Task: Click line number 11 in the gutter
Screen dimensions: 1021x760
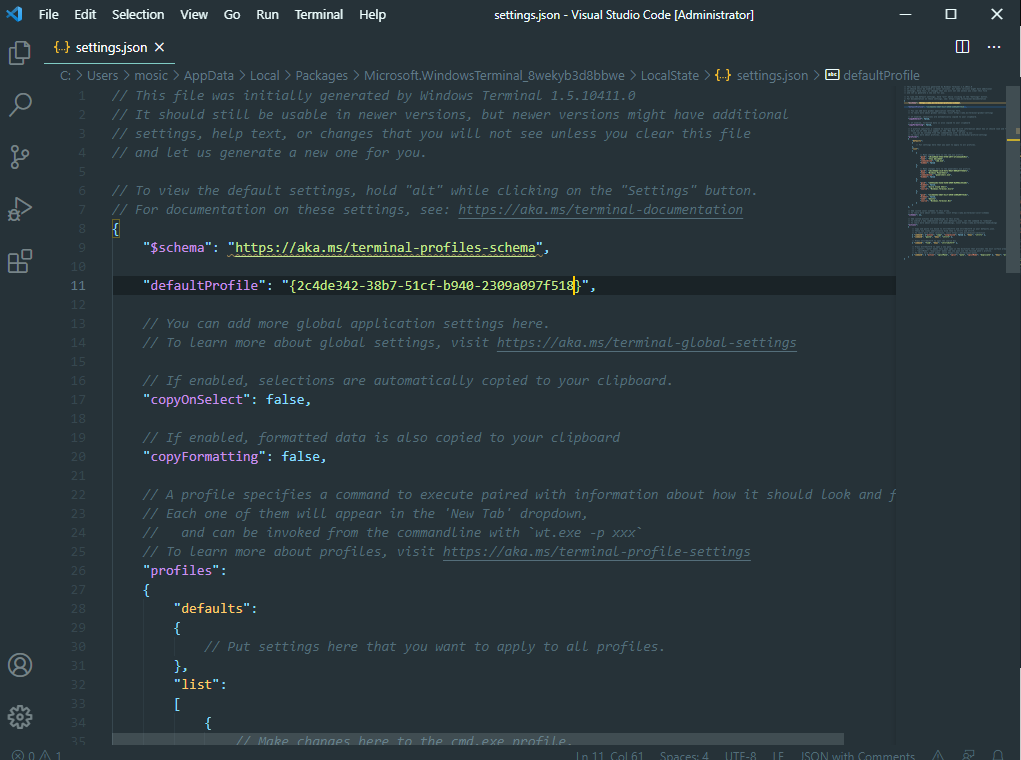Action: [x=77, y=285]
